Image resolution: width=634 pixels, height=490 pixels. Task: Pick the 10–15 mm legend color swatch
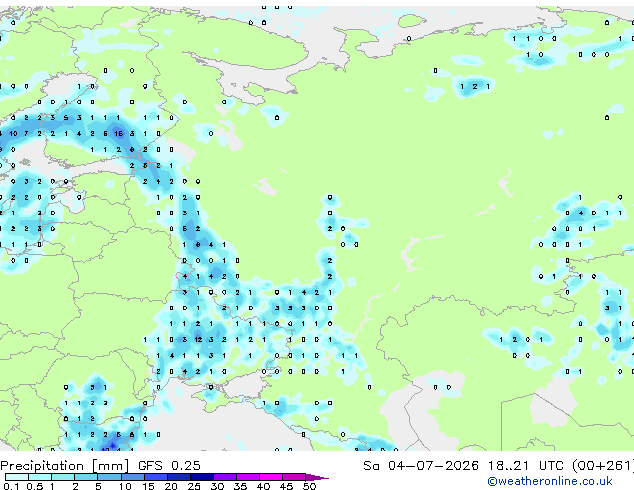pos(133,477)
